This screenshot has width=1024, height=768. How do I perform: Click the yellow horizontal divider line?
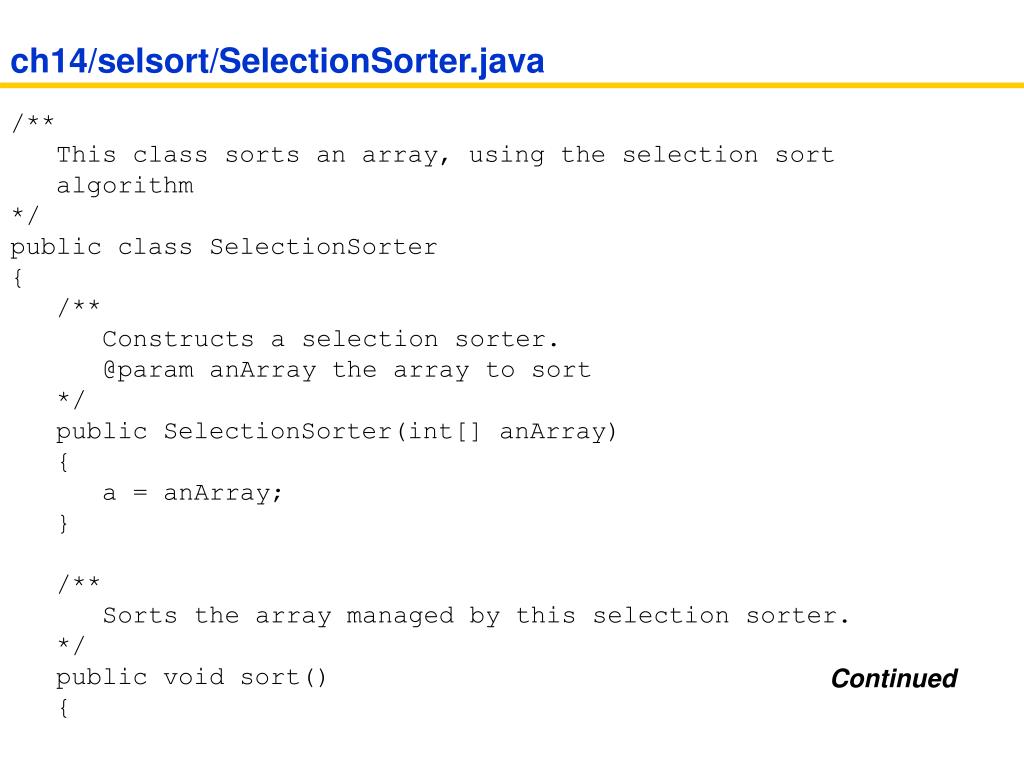pyautogui.click(x=512, y=85)
